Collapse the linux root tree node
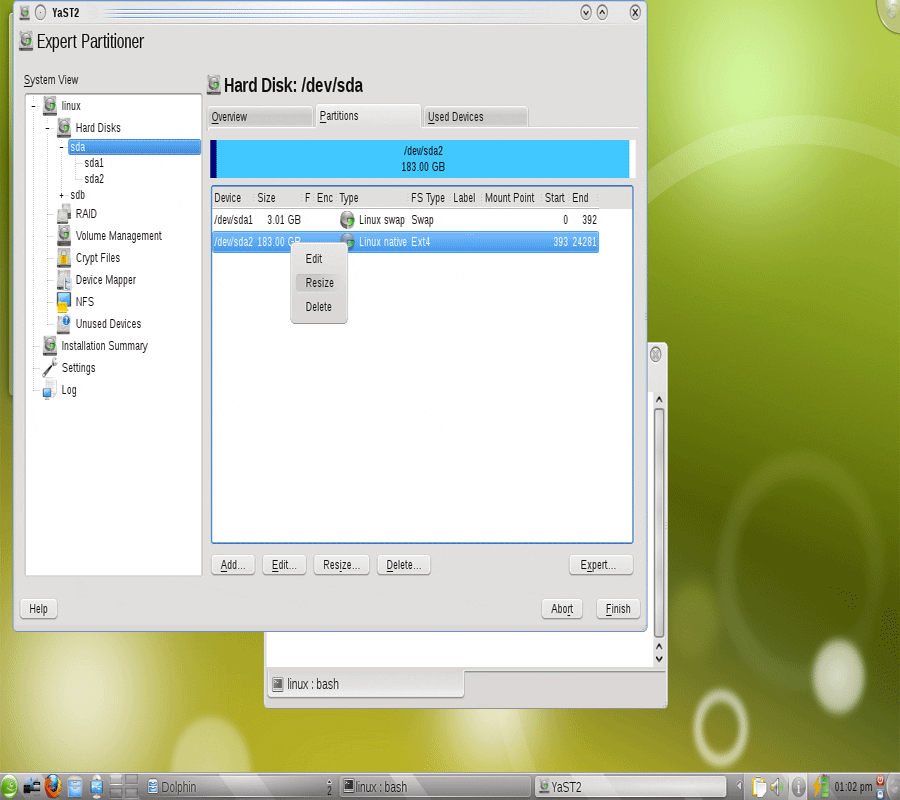Image resolution: width=900 pixels, height=800 pixels. pyautogui.click(x=33, y=106)
